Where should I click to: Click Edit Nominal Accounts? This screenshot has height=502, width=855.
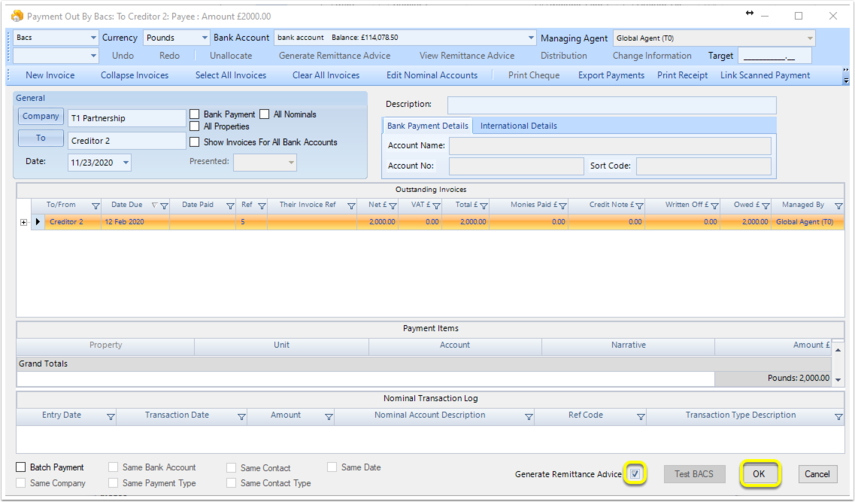tap(432, 75)
